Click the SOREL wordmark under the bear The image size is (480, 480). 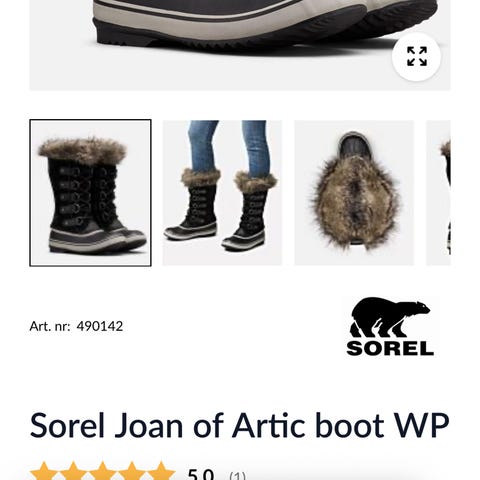pyautogui.click(x=390, y=348)
